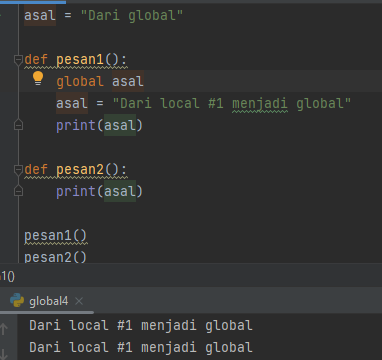The width and height of the screenshot is (382, 360).
Task: Click the string "Dari global" in first line
Action: click(132, 15)
